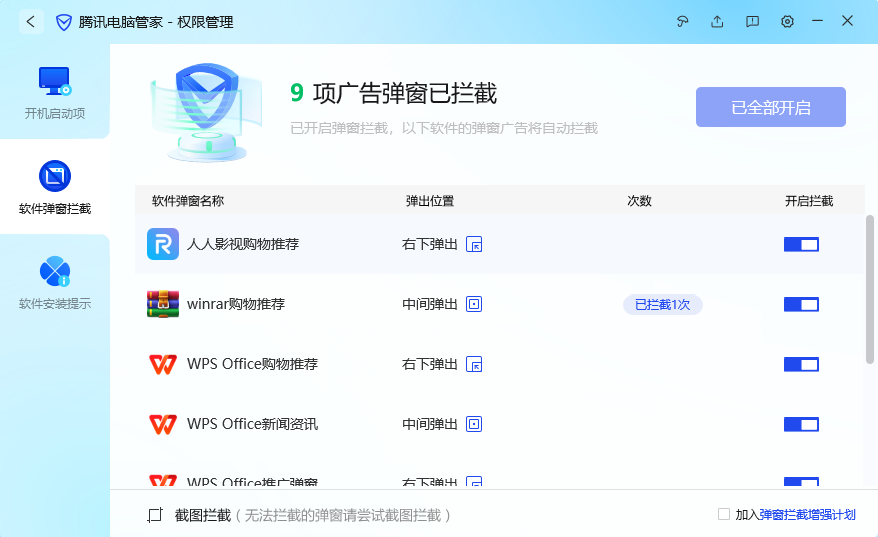Click the share/upload icon in title bar
Screen dimensions: 878x537
(717, 22)
